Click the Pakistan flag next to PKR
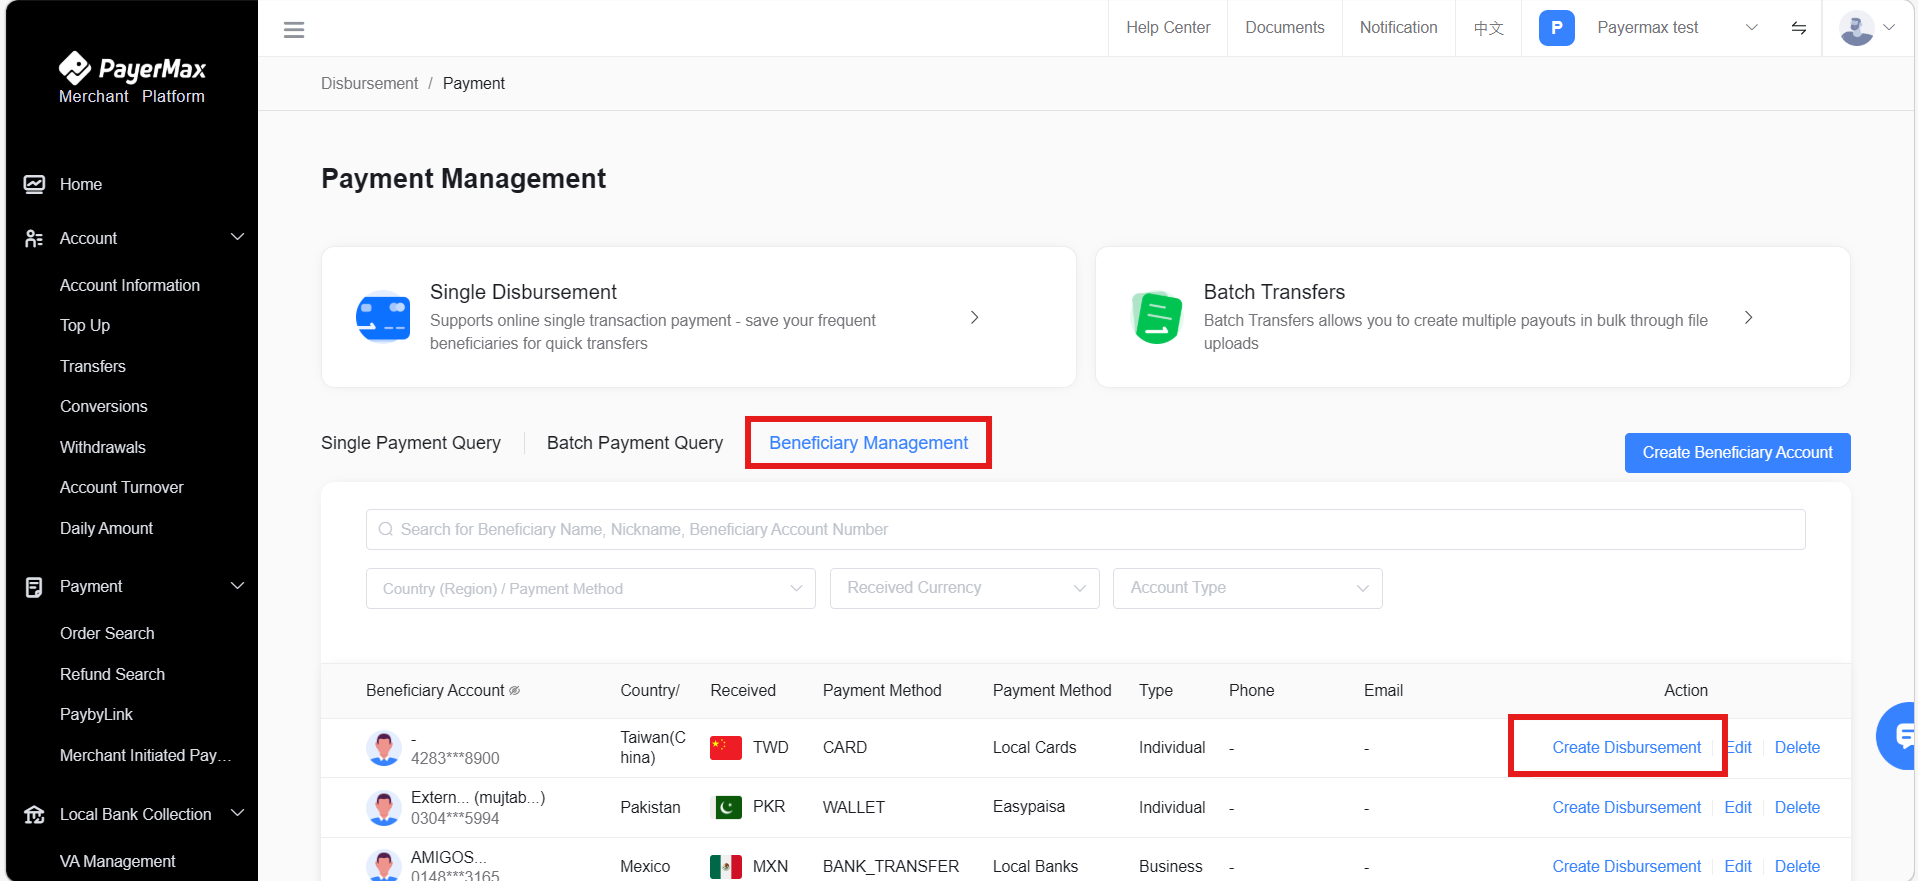The image size is (1918, 881). click(x=726, y=807)
